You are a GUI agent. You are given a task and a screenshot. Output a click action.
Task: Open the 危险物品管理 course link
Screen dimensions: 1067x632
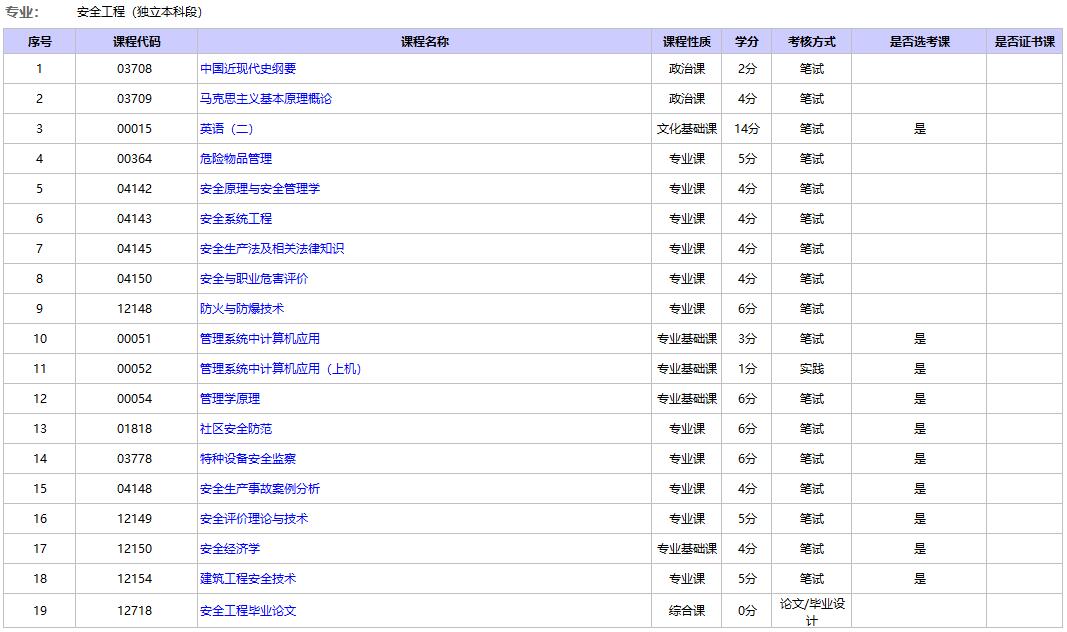pos(235,159)
